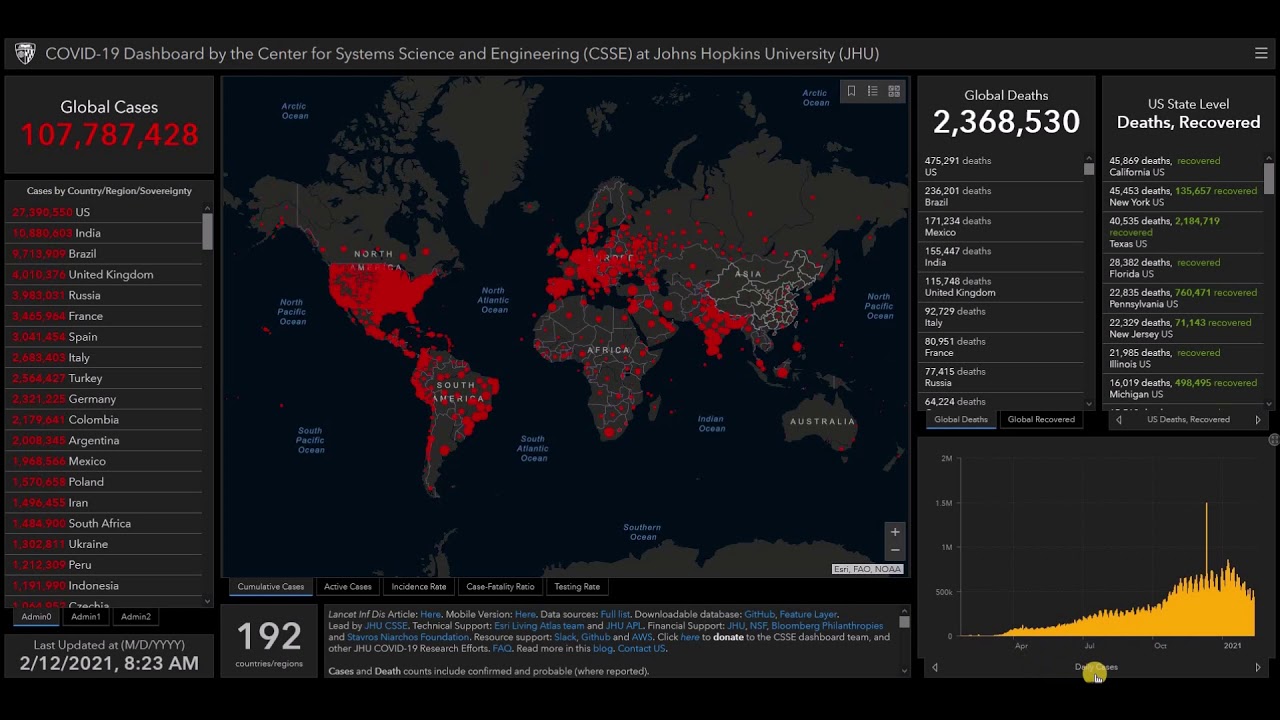This screenshot has height=720, width=1280.
Task: Open the FAQ link
Action: tap(502, 648)
